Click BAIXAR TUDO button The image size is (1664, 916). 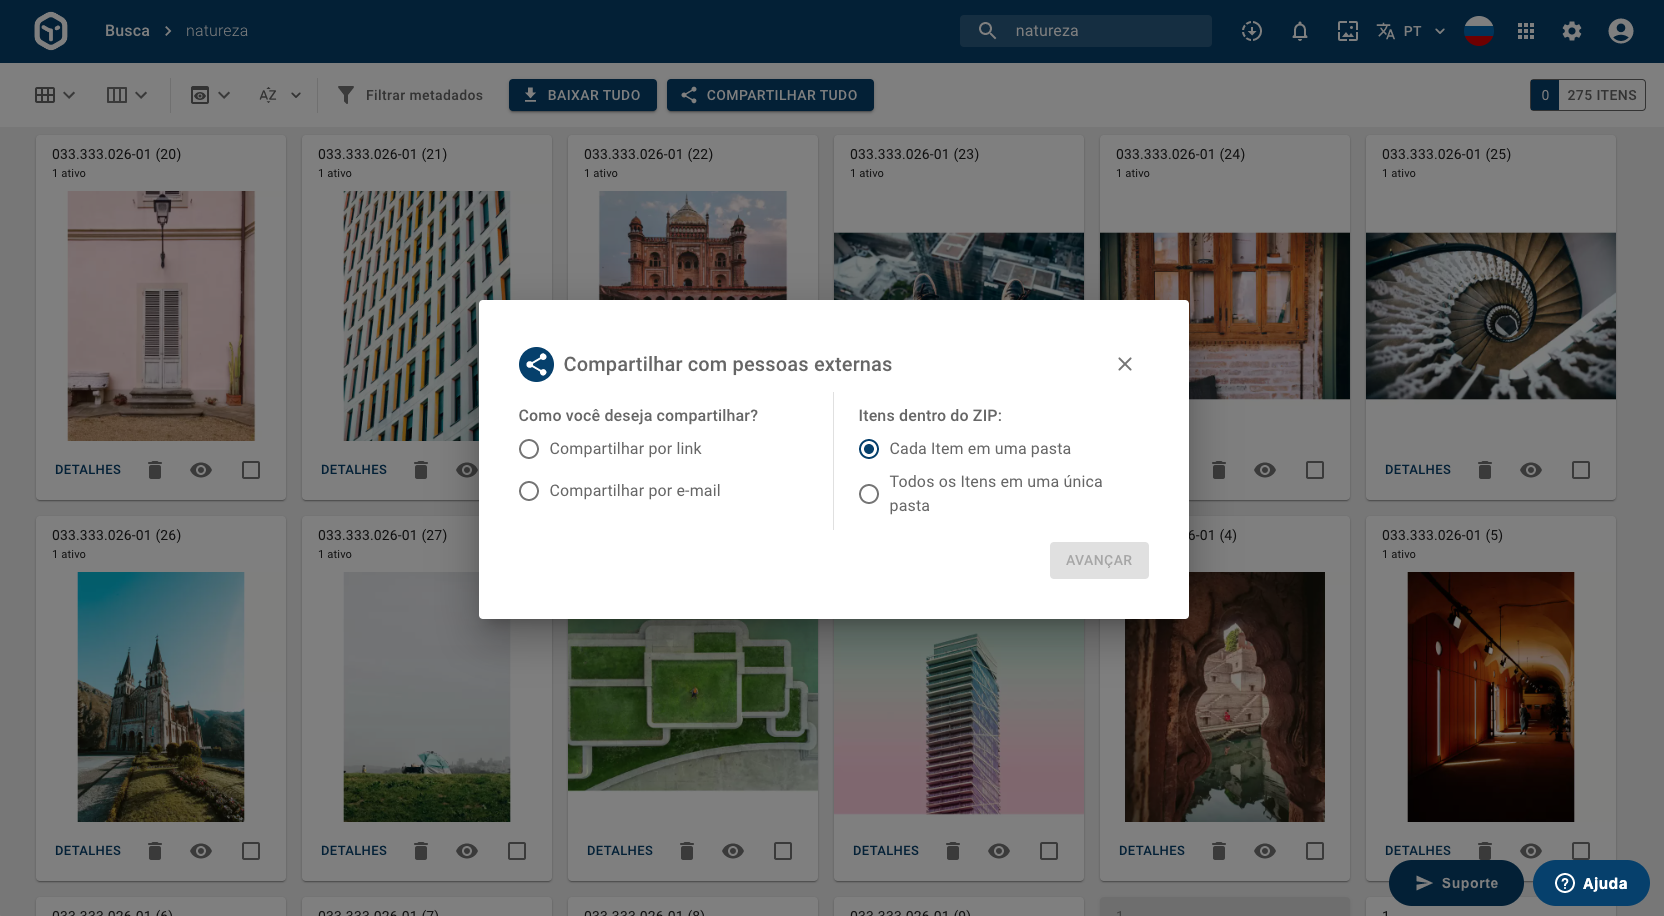click(x=583, y=95)
